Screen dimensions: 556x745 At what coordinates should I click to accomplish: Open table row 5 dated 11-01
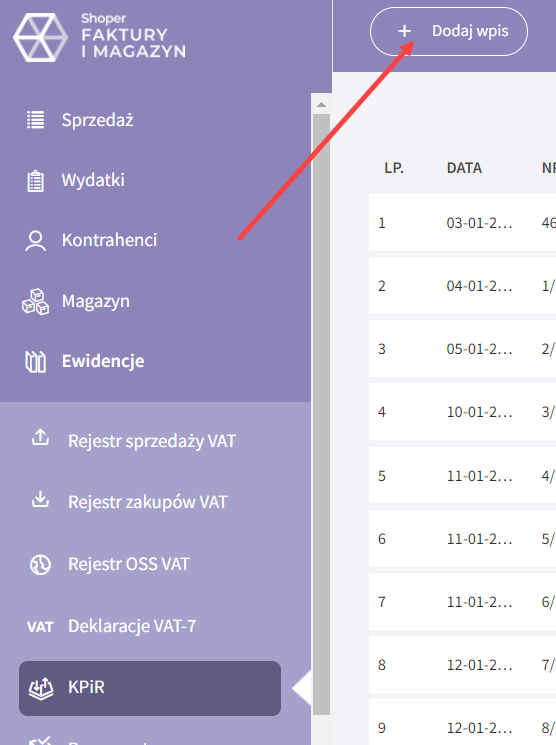click(462, 476)
